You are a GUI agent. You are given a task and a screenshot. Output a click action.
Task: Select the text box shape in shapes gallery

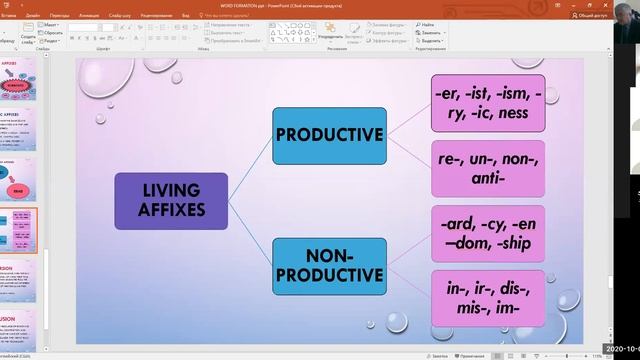coord(273,25)
